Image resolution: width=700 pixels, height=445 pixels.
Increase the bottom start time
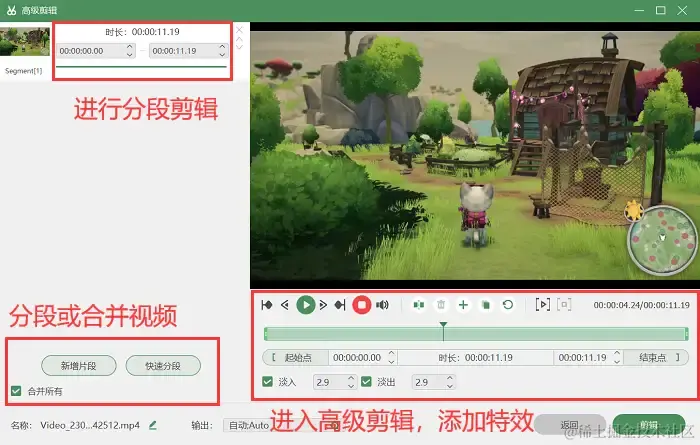392,354
